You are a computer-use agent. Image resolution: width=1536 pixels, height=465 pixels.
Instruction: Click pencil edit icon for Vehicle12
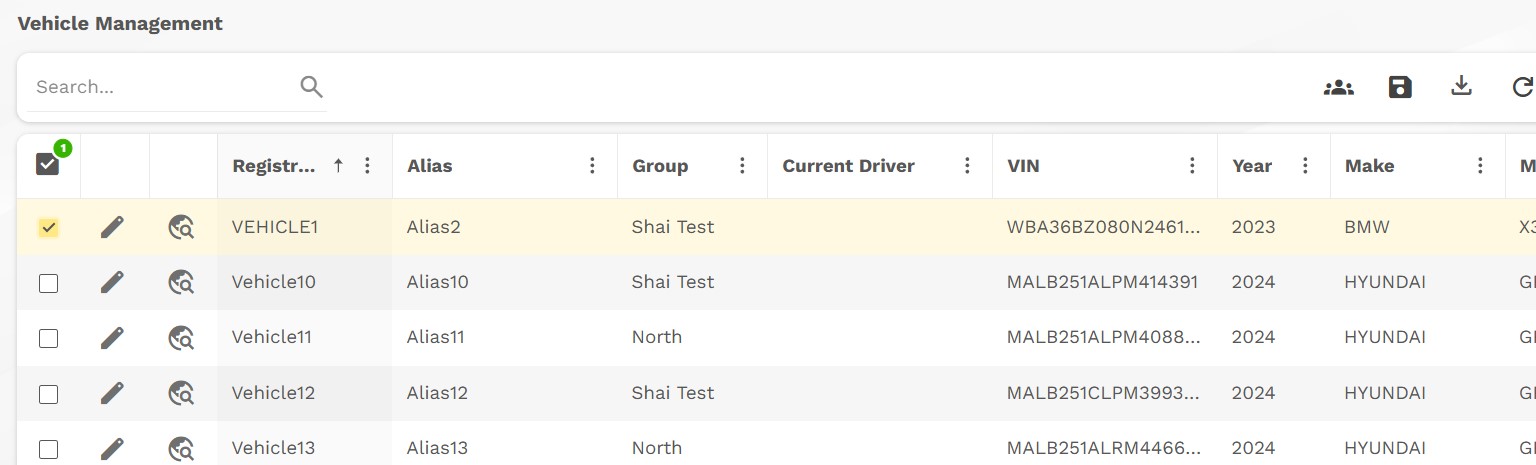pos(112,393)
